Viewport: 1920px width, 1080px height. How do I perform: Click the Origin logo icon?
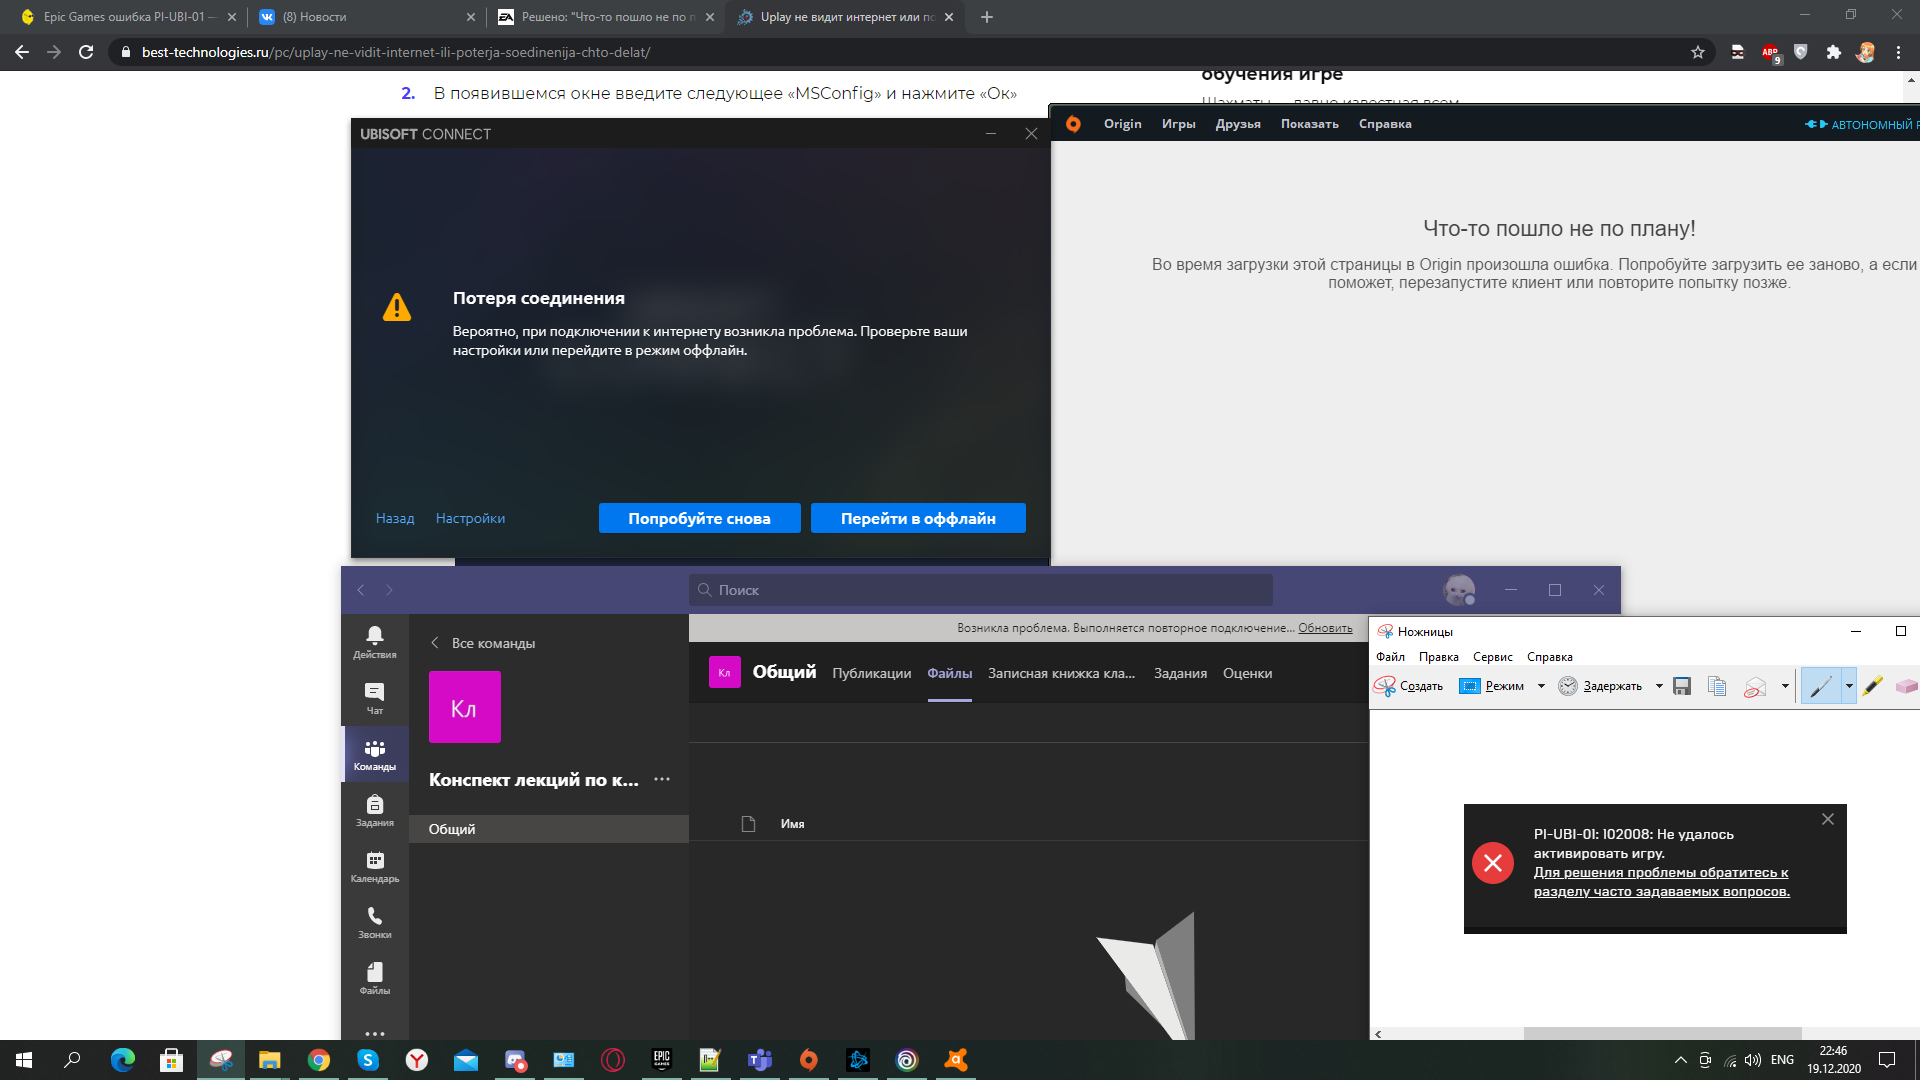pos(1073,124)
